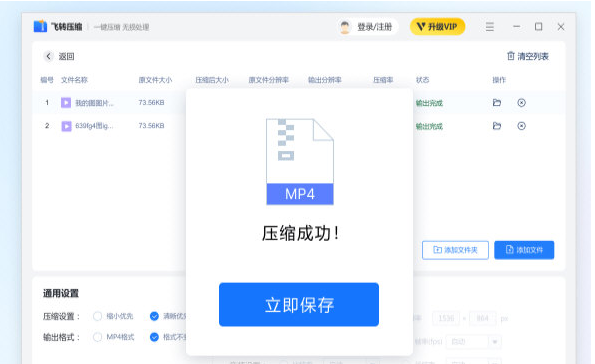Click the 压缩成功! message text
595x364 pixels.
300,233
